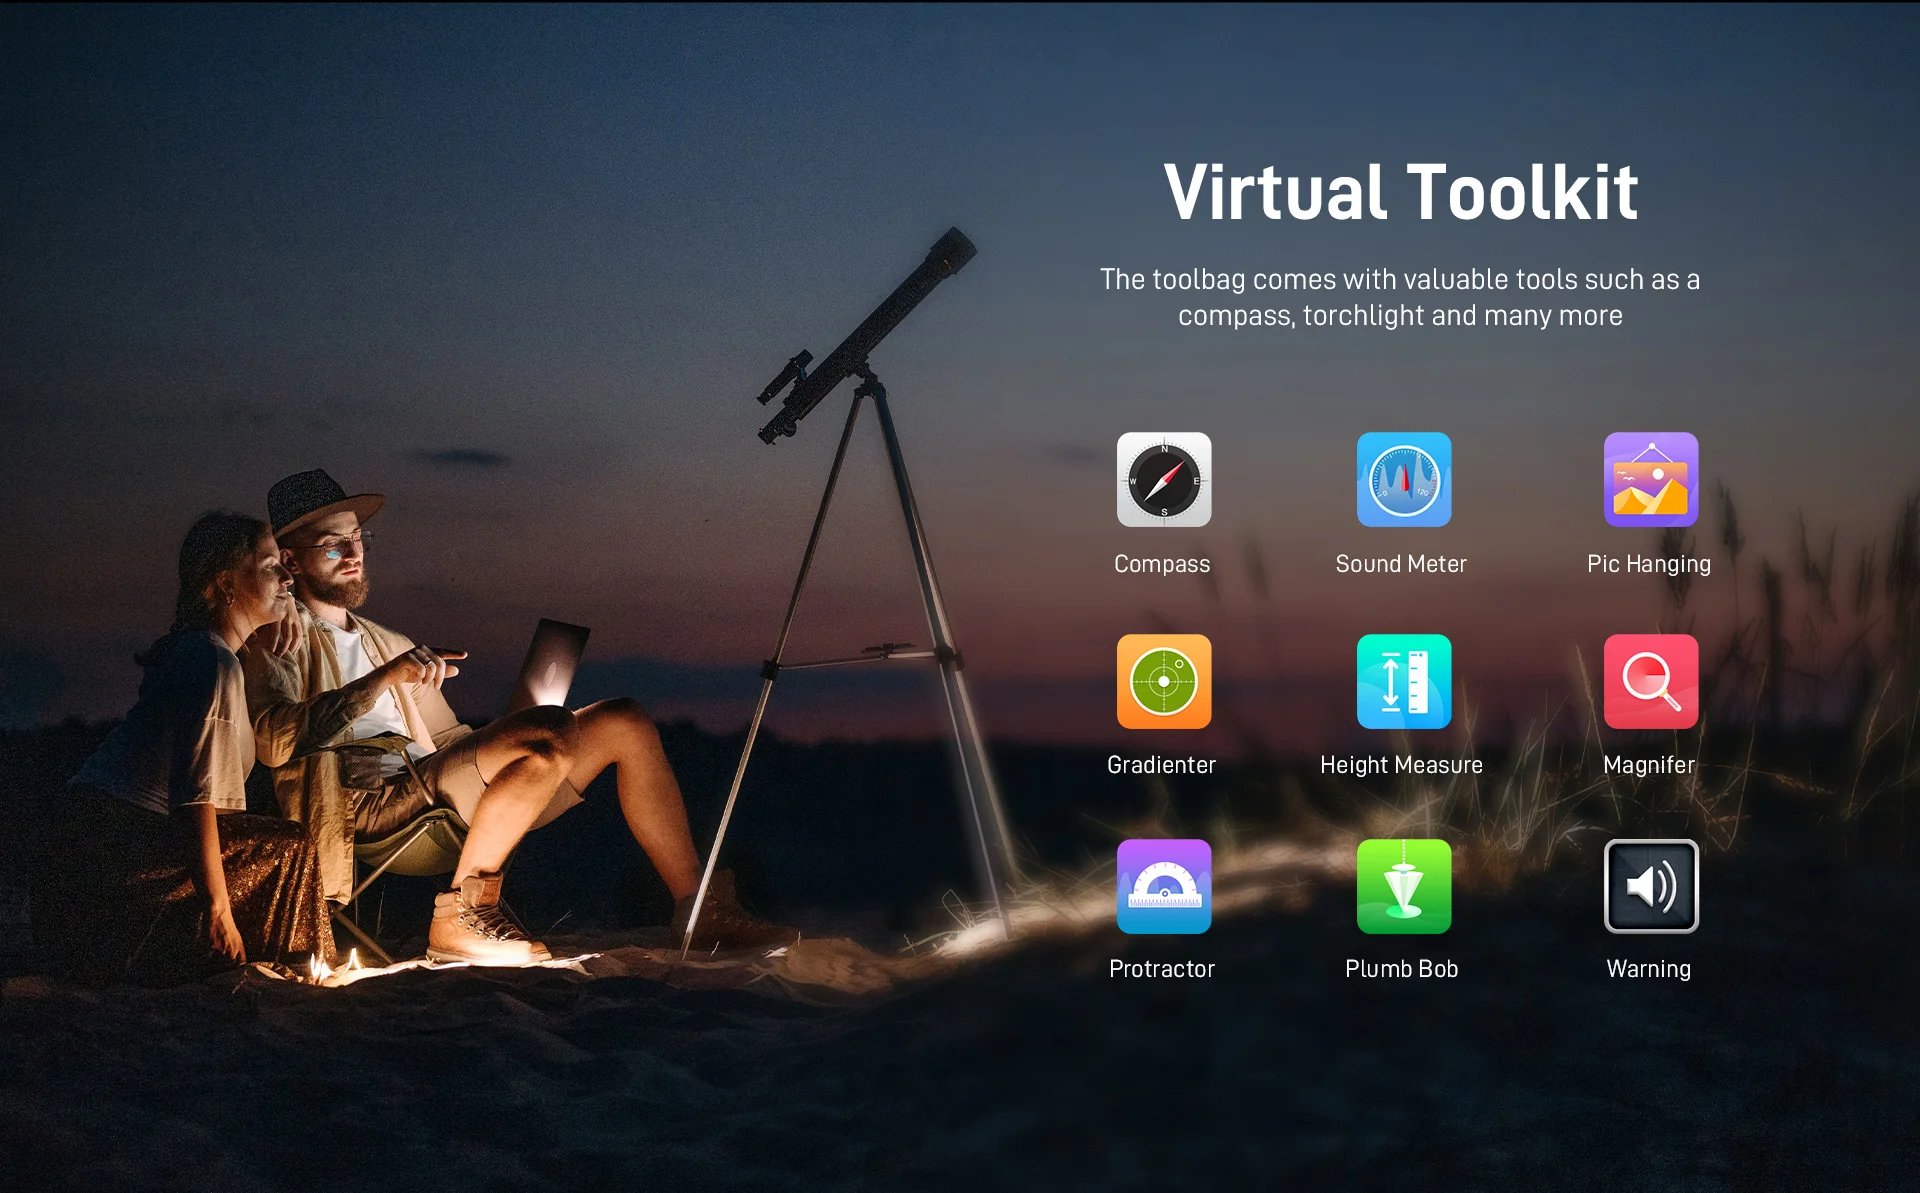Tap the Pic Hanging icon
Image resolution: width=1920 pixels, height=1193 pixels.
(x=1650, y=480)
